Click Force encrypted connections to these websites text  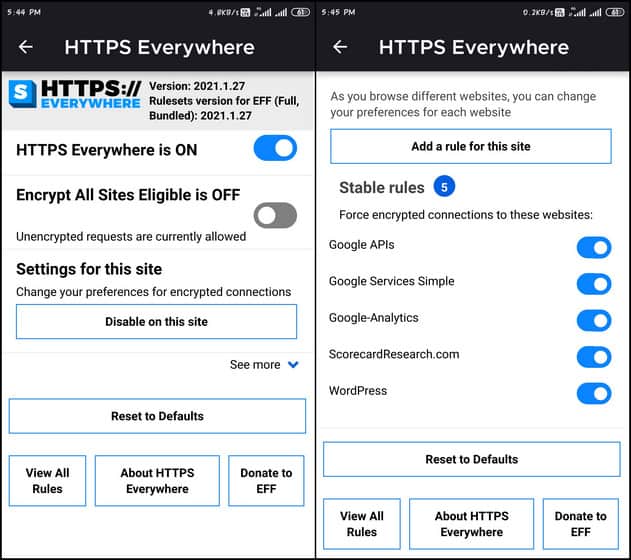click(x=466, y=215)
